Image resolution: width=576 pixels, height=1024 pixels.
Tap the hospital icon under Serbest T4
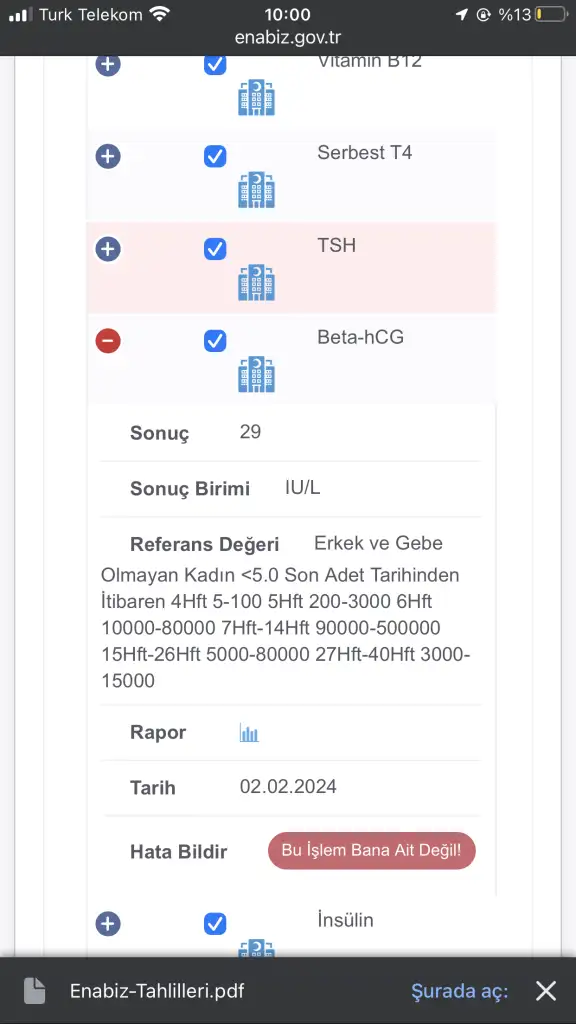256,190
